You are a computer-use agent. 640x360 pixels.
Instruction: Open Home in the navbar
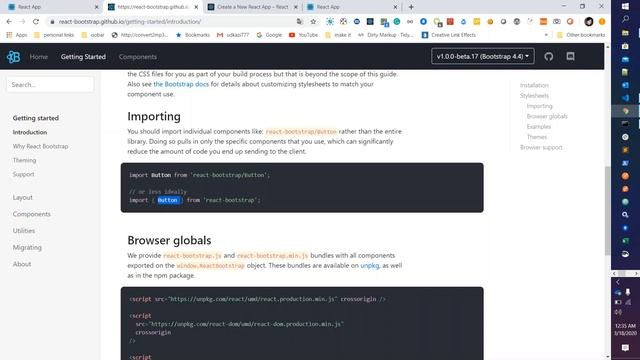coord(39,57)
